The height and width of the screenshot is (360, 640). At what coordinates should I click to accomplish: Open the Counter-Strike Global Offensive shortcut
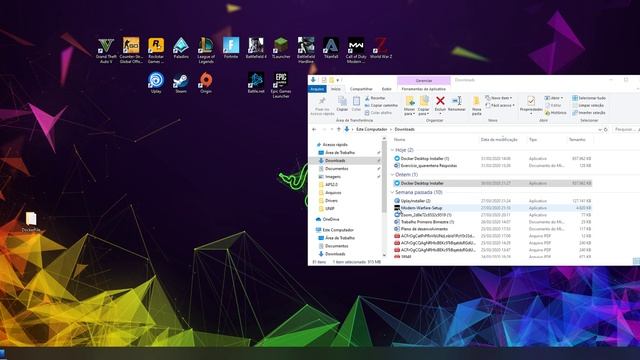pos(131,50)
